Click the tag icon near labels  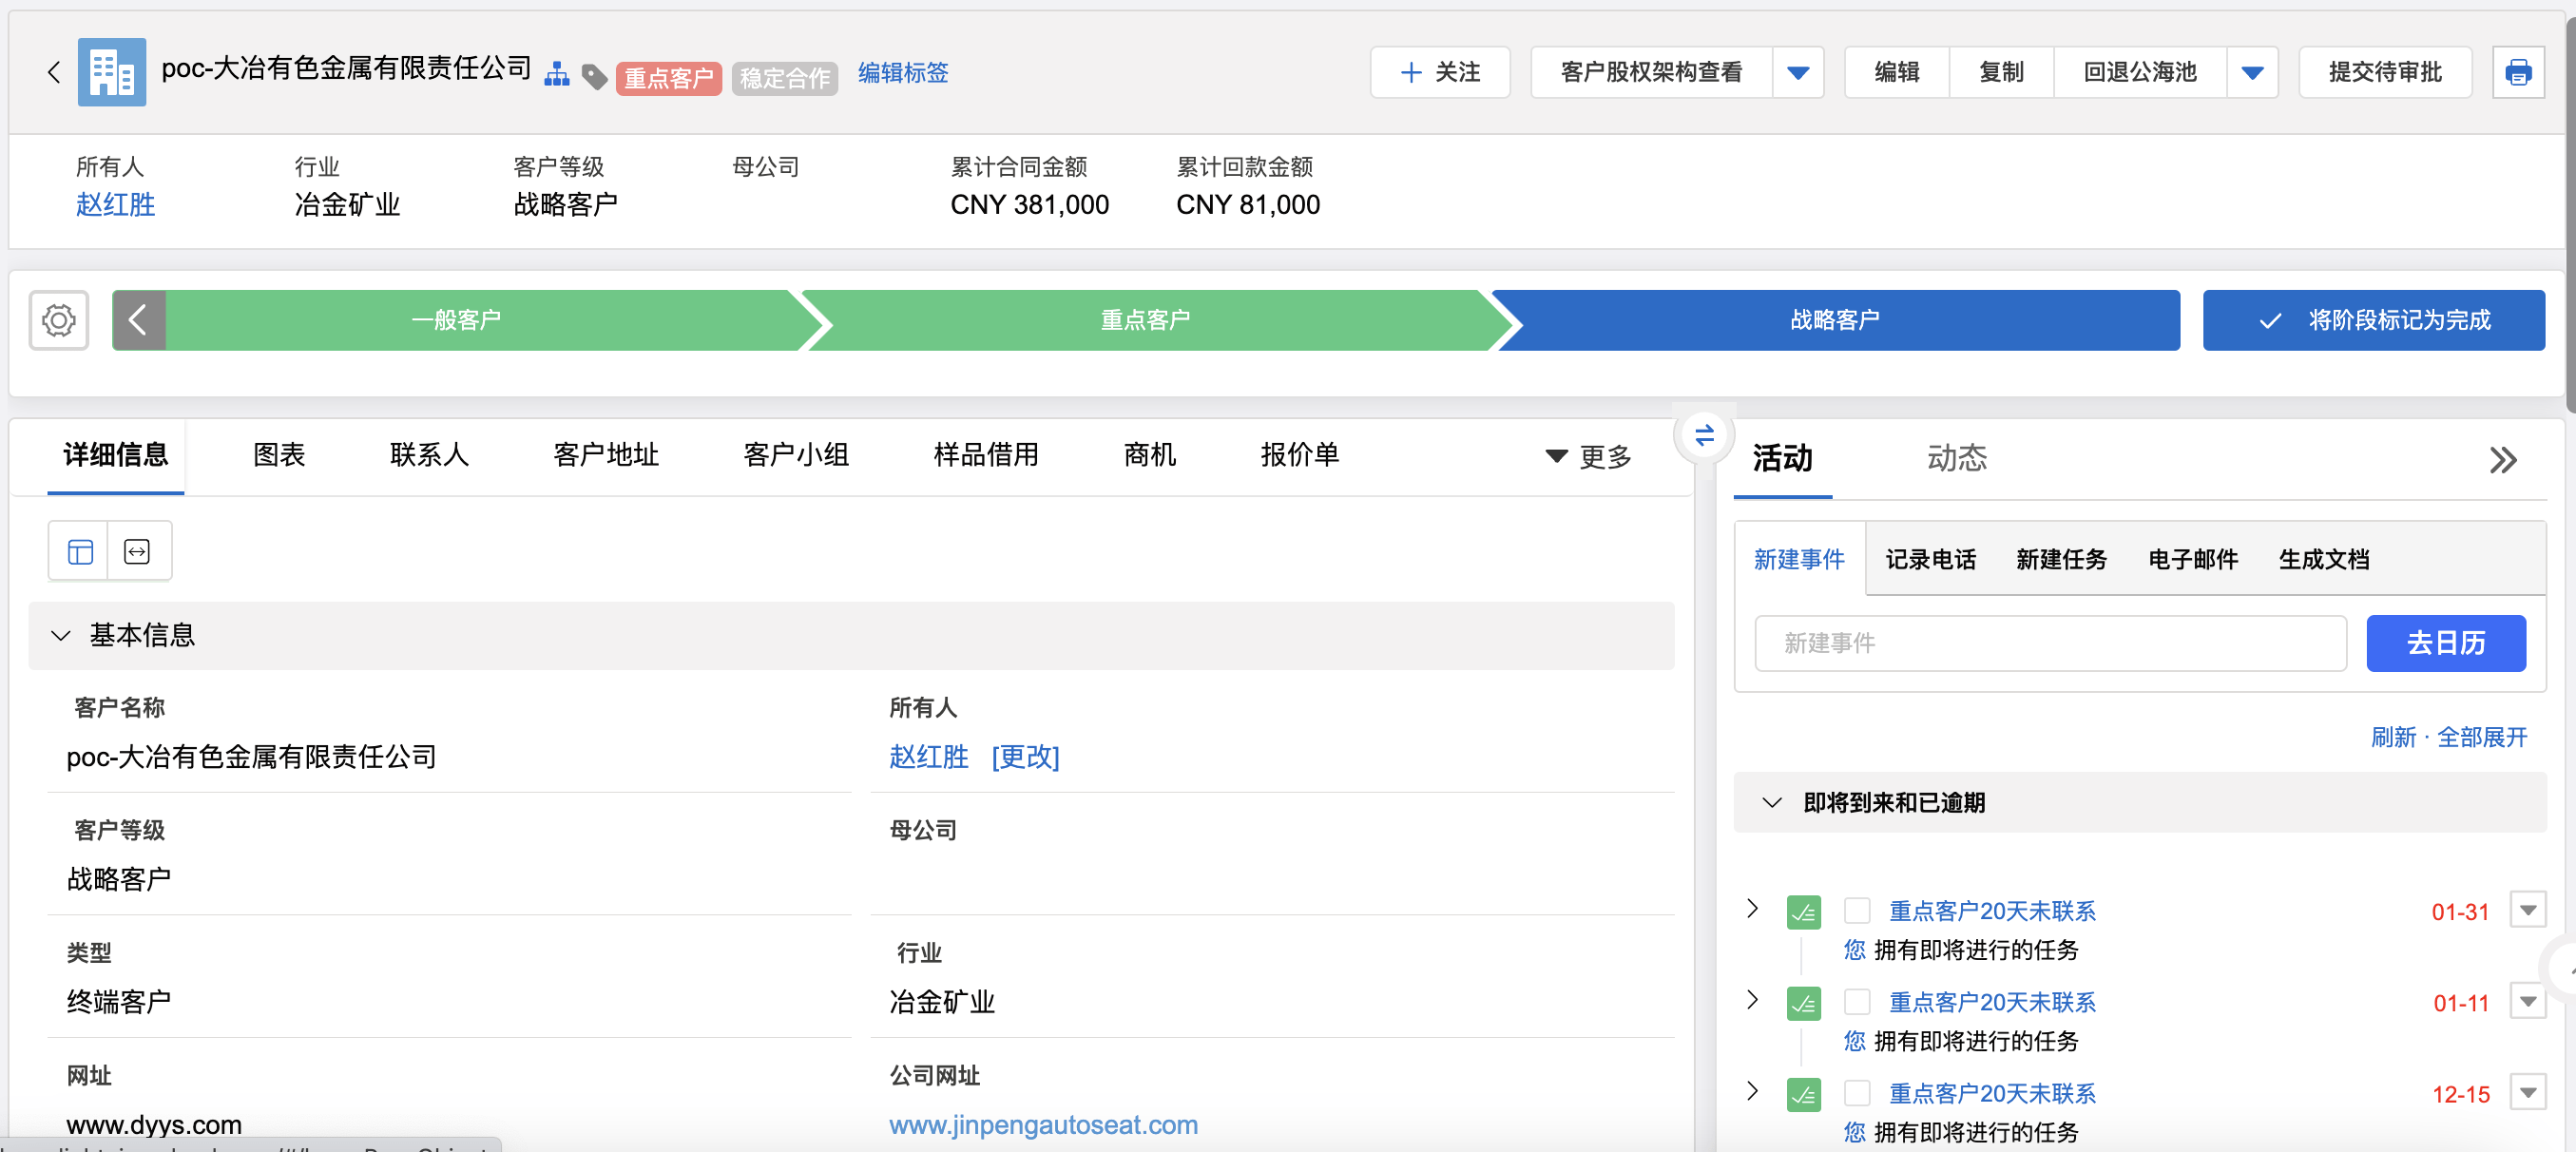(x=594, y=76)
